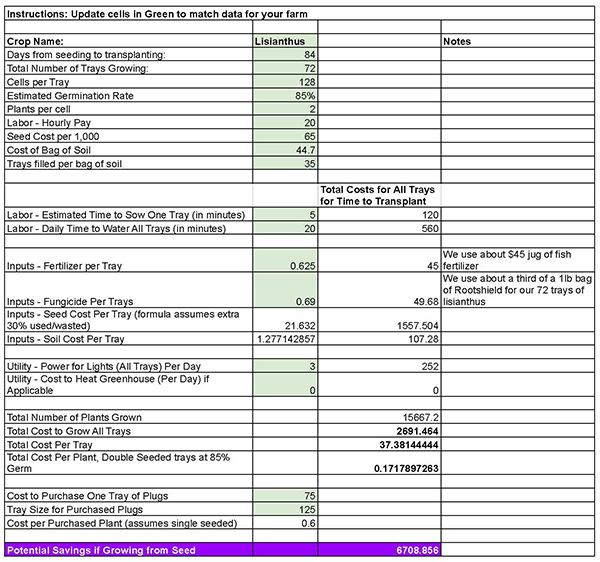This screenshot has width=600, height=562.
Task: Click the fertilizer per tray value 0.625
Action: pos(285,266)
